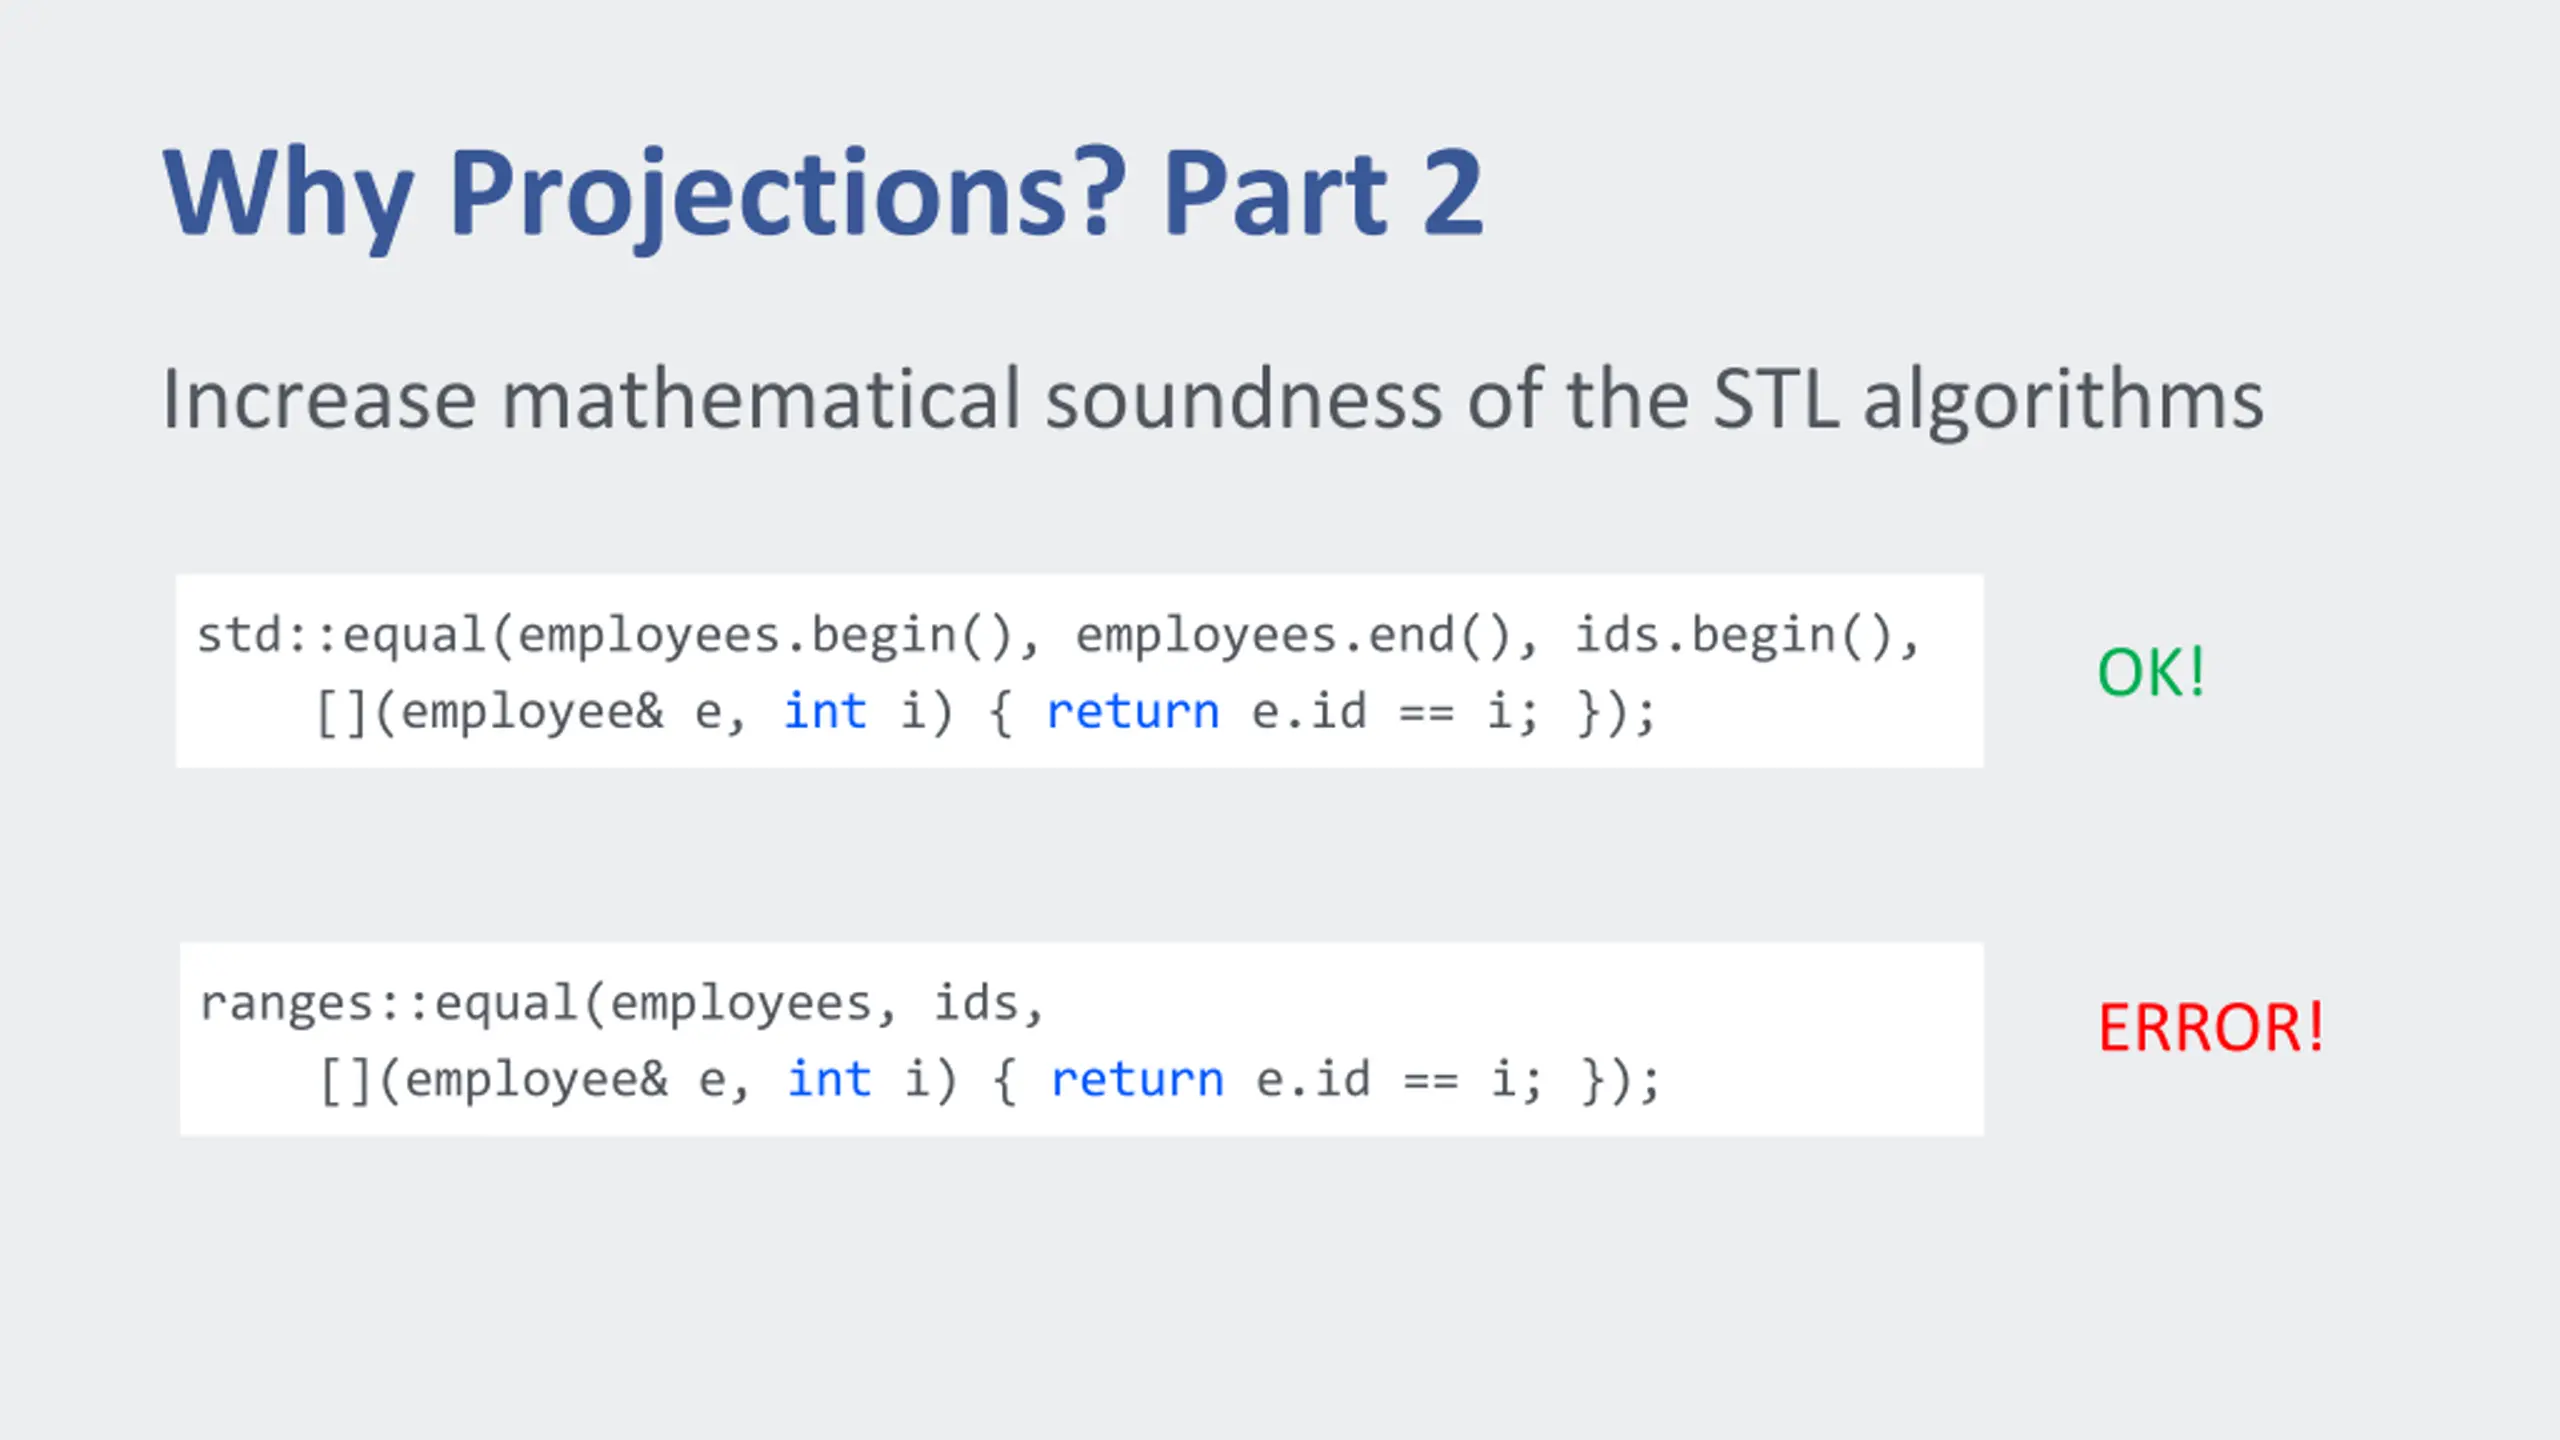Click the blue 'int' keyword in first lambda
Viewport: 2560px width, 1440px height.
(825, 712)
